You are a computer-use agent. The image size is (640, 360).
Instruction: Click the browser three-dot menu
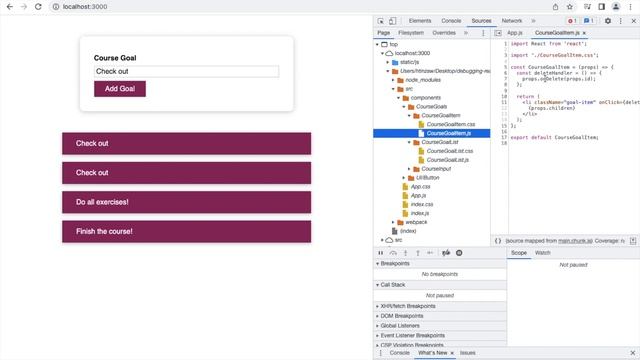tap(631, 7)
